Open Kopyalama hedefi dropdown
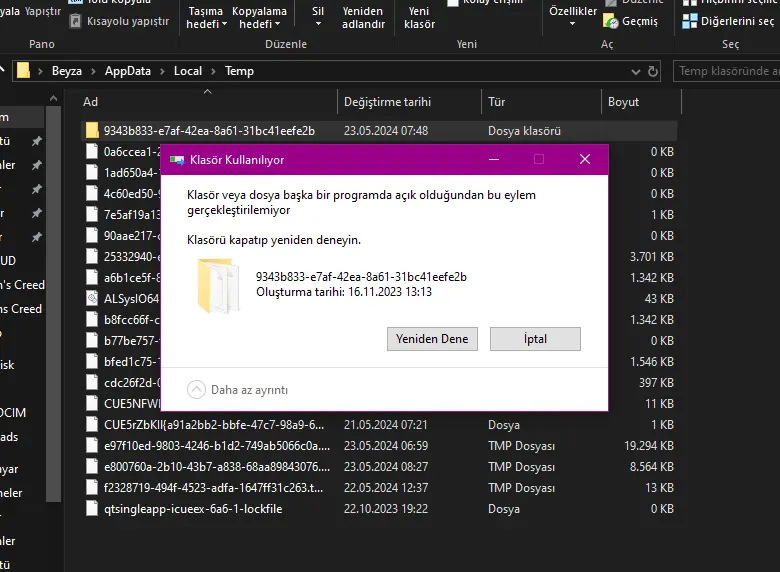780x572 pixels. click(x=259, y=17)
